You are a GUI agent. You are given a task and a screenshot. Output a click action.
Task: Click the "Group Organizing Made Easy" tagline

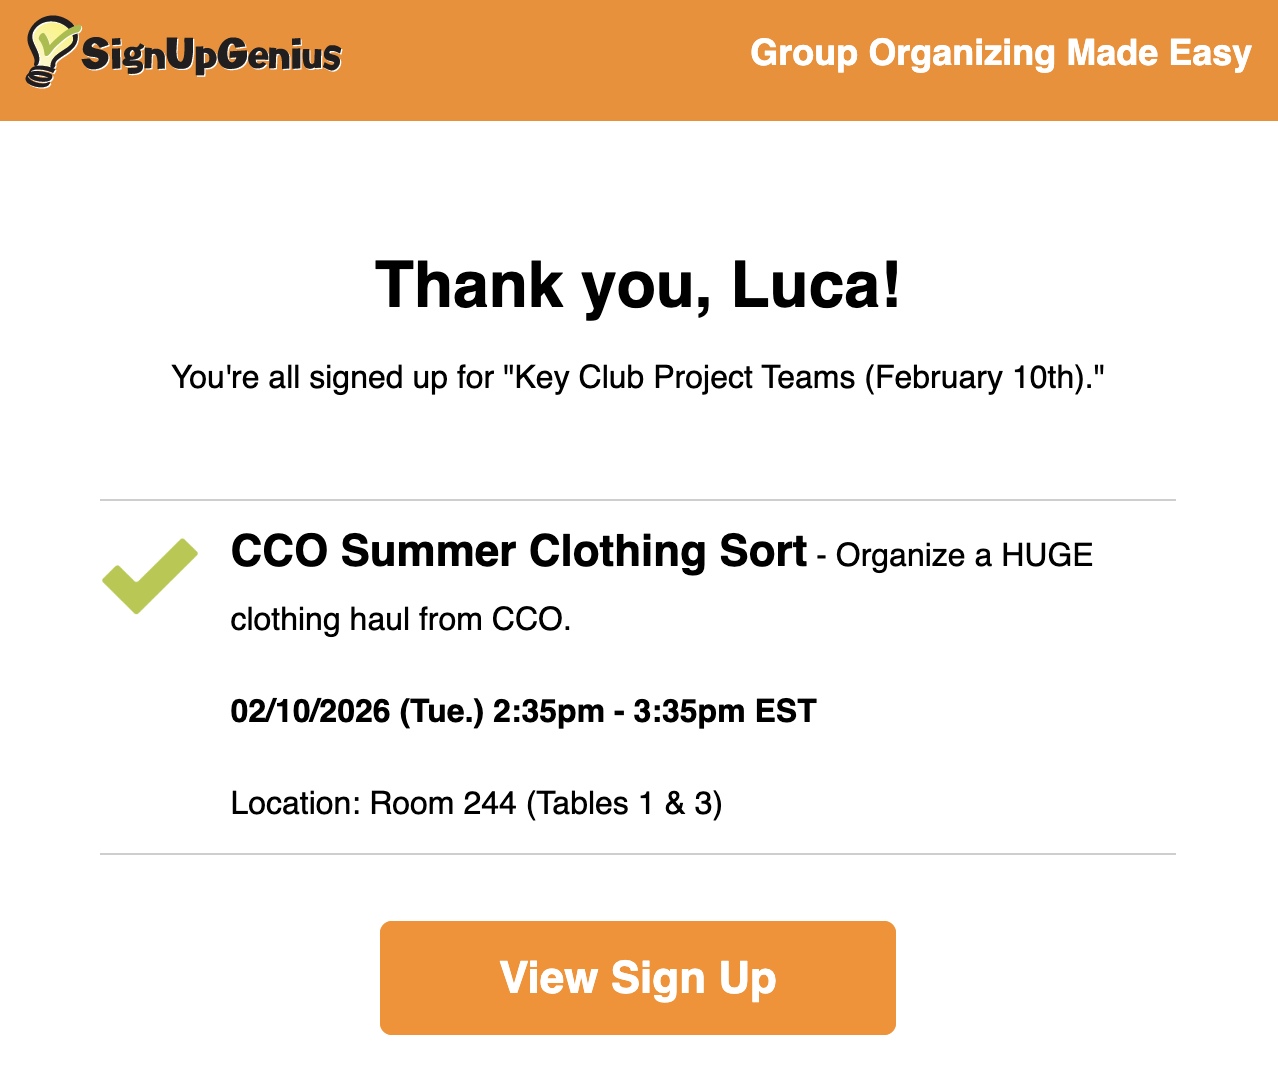pyautogui.click(x=1000, y=53)
